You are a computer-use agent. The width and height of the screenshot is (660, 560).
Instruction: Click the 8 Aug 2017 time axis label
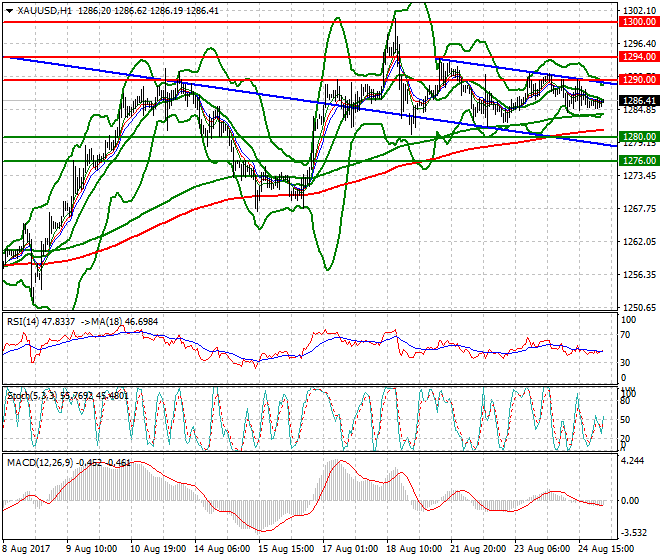point(26,549)
